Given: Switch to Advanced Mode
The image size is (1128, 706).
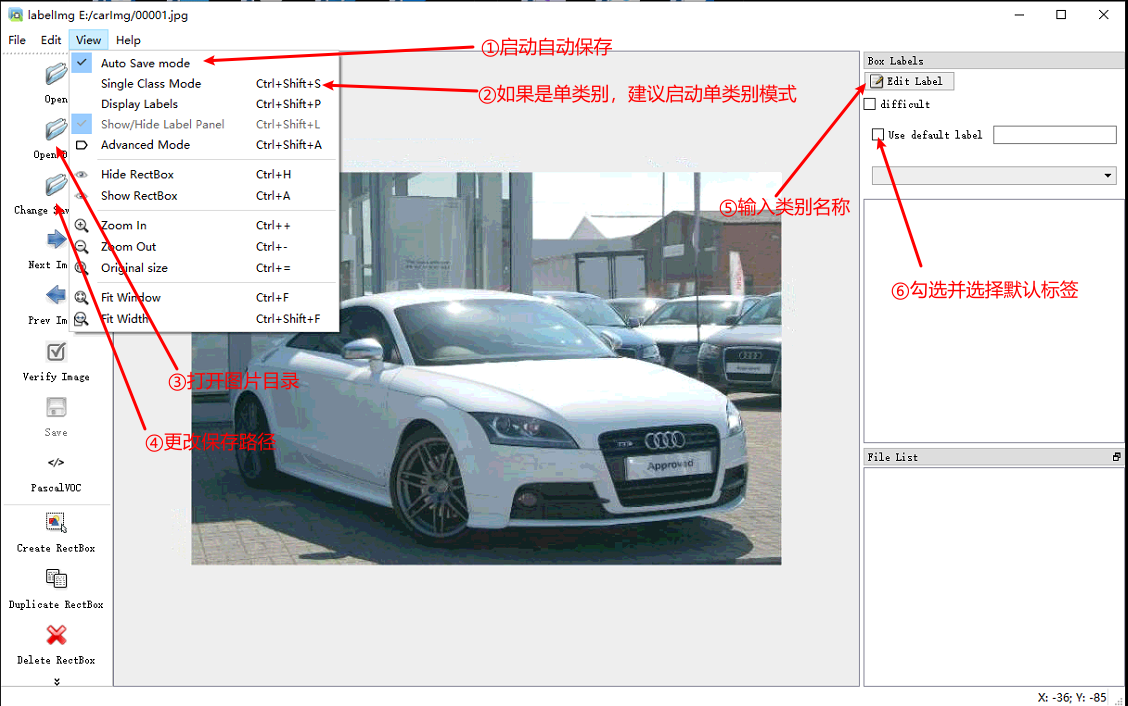Looking at the screenshot, I should 204,145.
